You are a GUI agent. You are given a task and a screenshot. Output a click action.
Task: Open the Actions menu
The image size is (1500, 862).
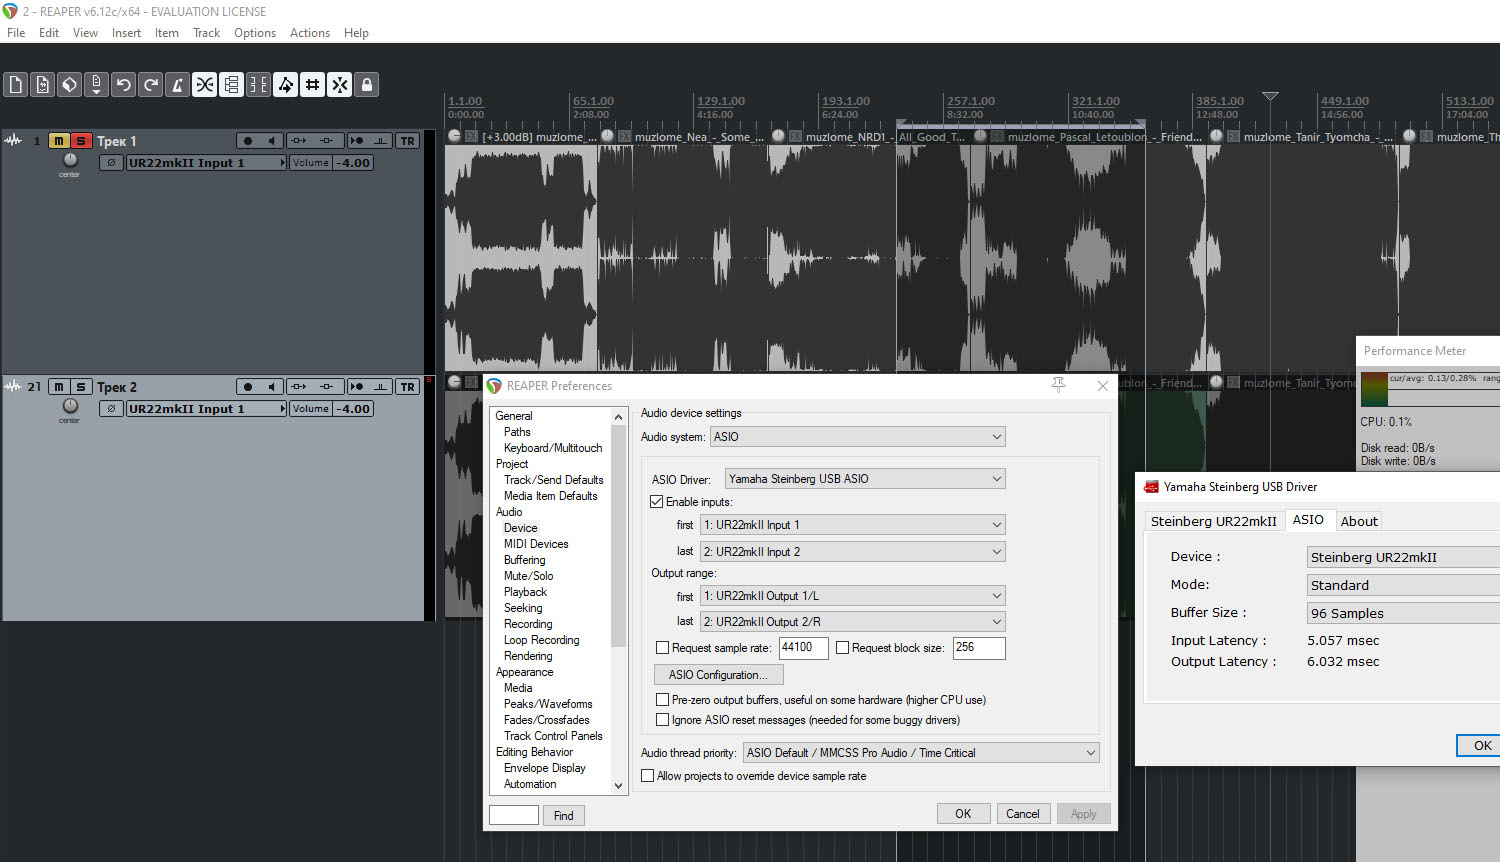pyautogui.click(x=310, y=33)
